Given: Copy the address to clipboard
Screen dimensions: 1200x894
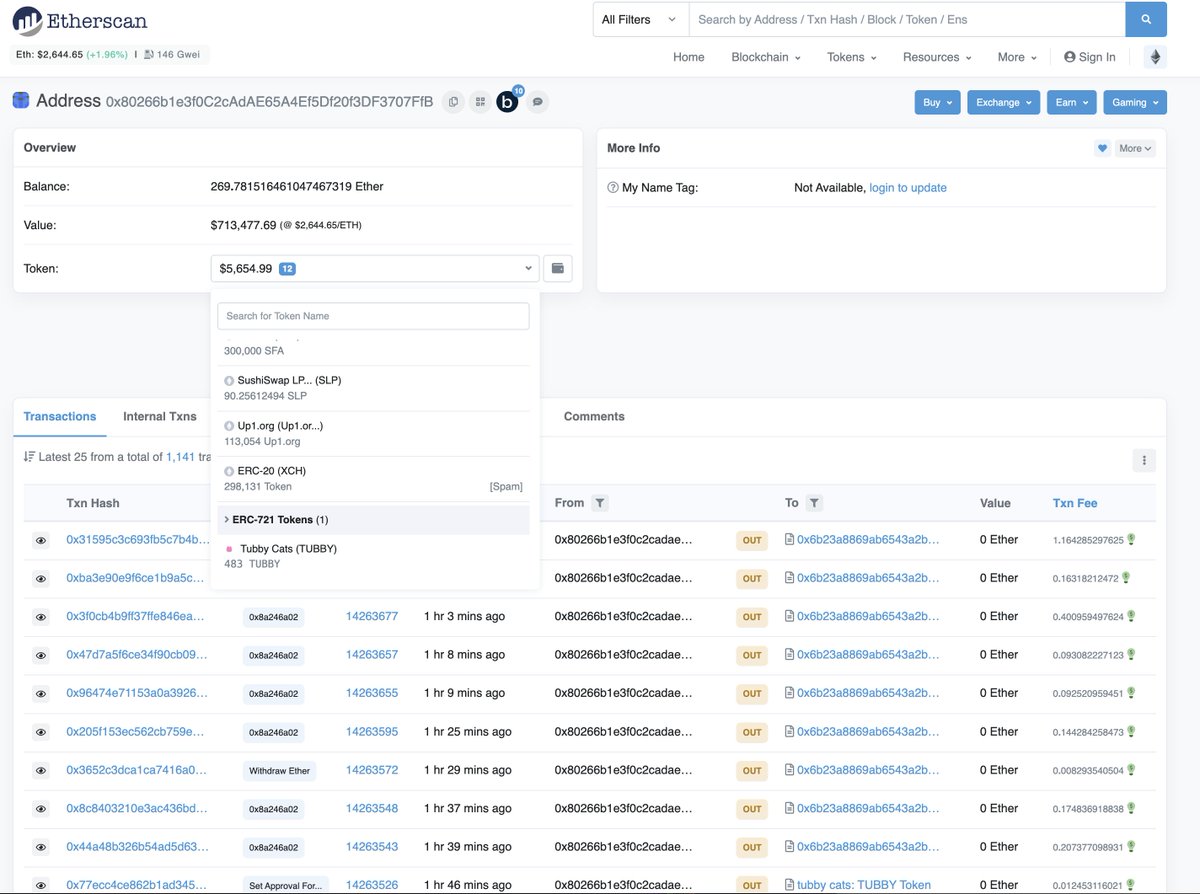Looking at the screenshot, I should coord(453,101).
